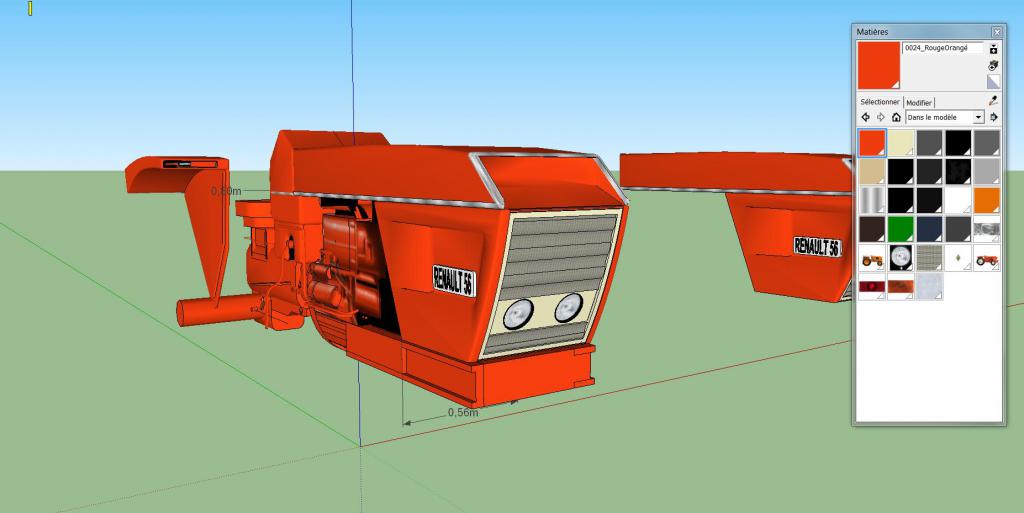
Task: Select the small diamond logo material
Action: pos(958,258)
